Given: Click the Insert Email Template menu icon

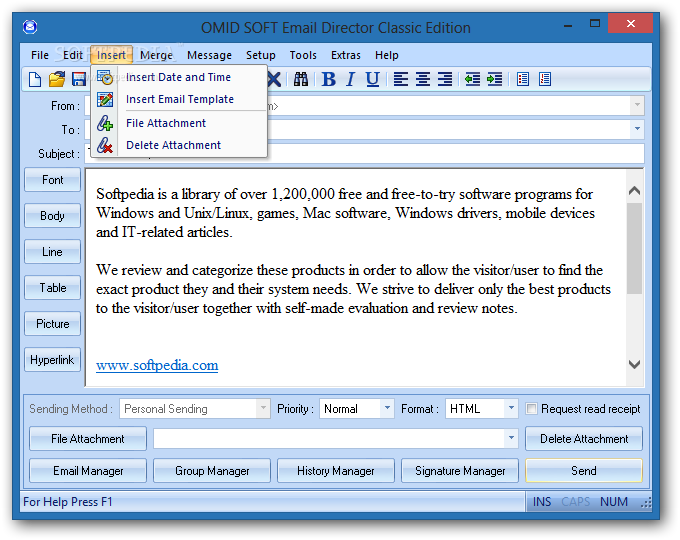Looking at the screenshot, I should pyautogui.click(x=105, y=100).
